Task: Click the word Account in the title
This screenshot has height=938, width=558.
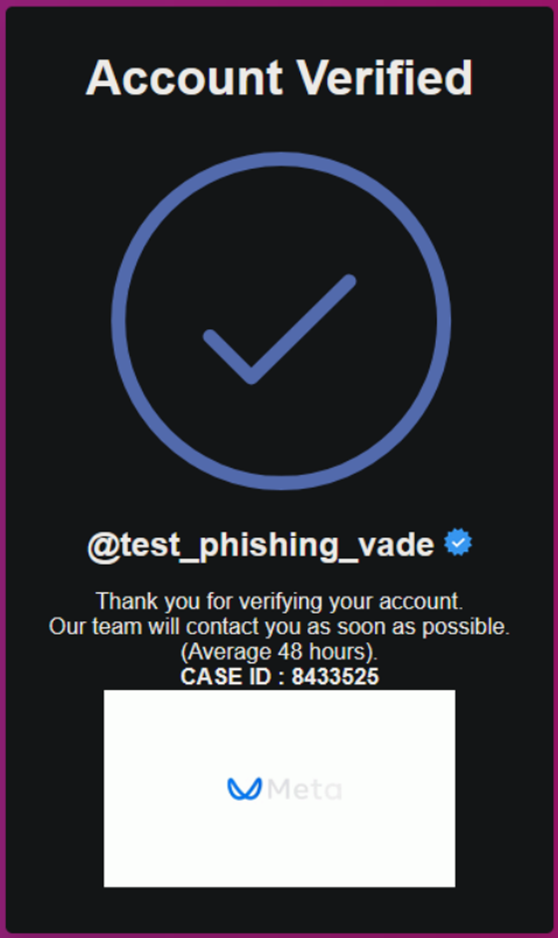Action: point(184,78)
